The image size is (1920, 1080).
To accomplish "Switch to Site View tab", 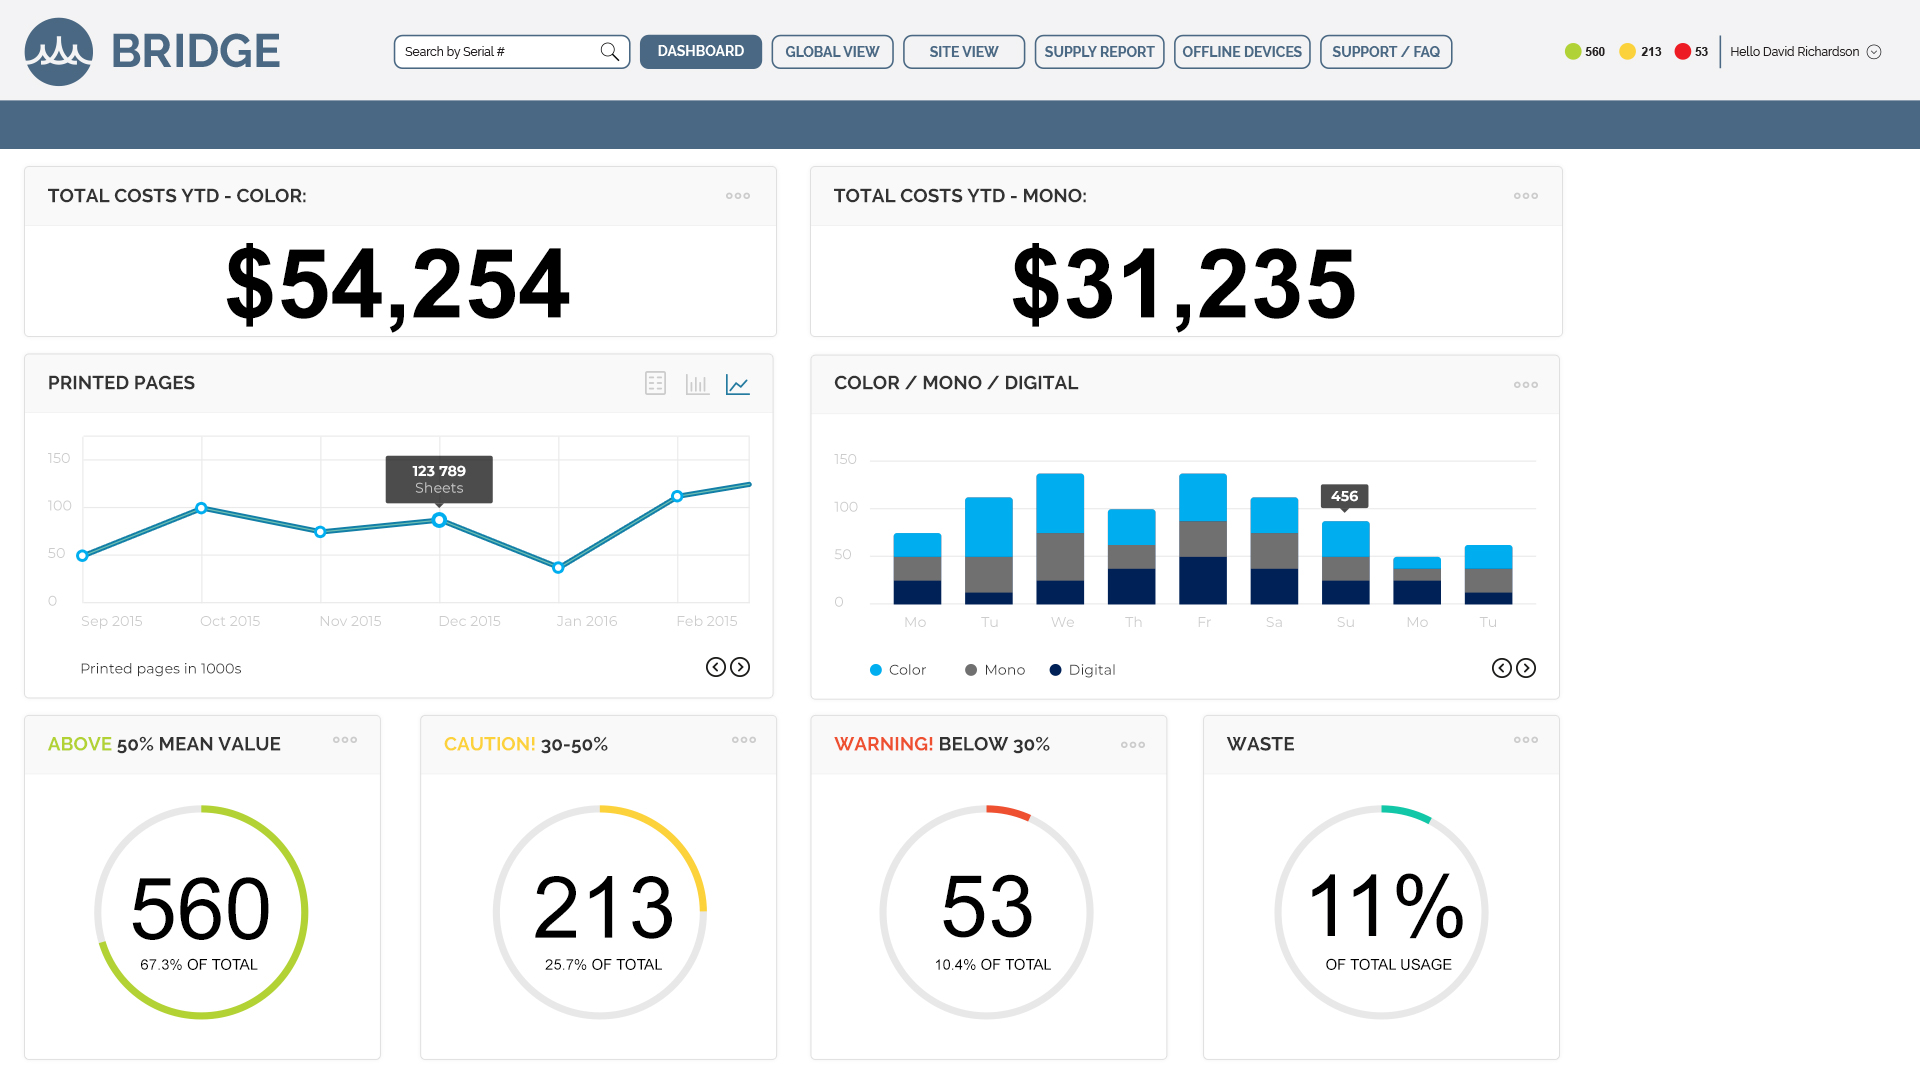I will (x=964, y=52).
